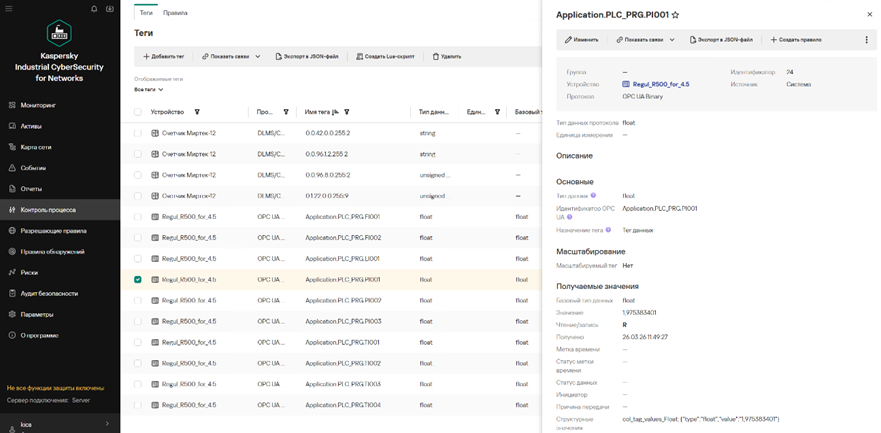This screenshot has height=433, width=881.
Task: Close the tag details panel
Action: click(869, 15)
